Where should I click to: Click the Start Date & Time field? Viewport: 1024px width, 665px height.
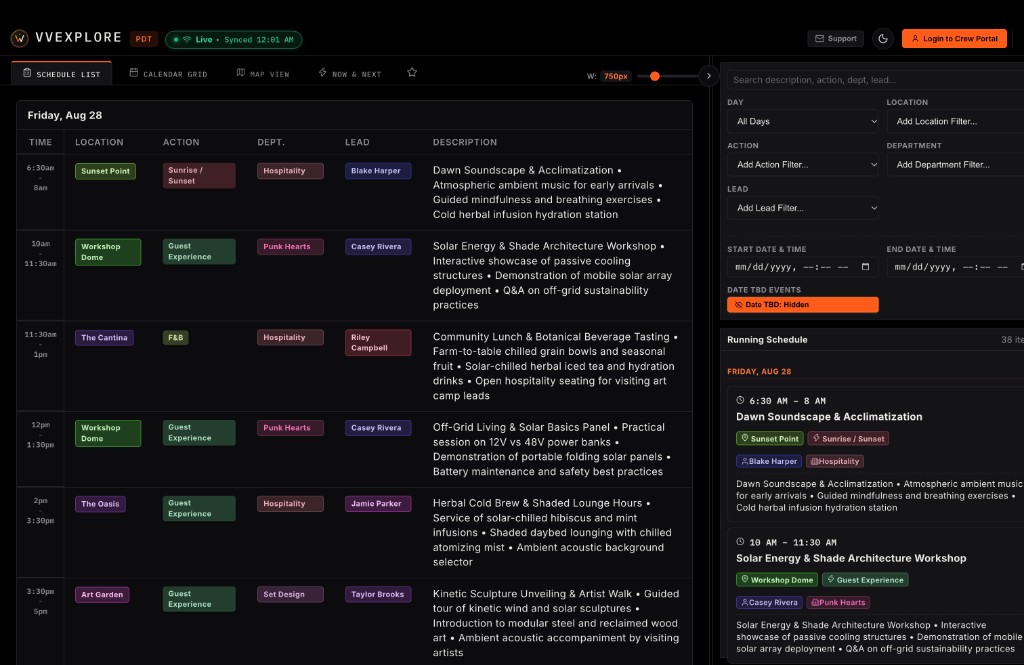[803, 267]
